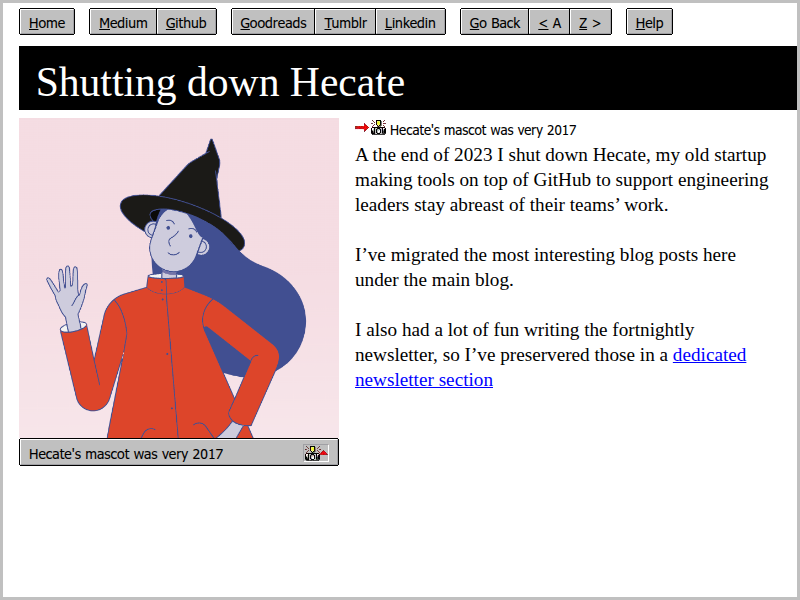Open the Help button
This screenshot has width=800, height=600.
[x=649, y=22]
